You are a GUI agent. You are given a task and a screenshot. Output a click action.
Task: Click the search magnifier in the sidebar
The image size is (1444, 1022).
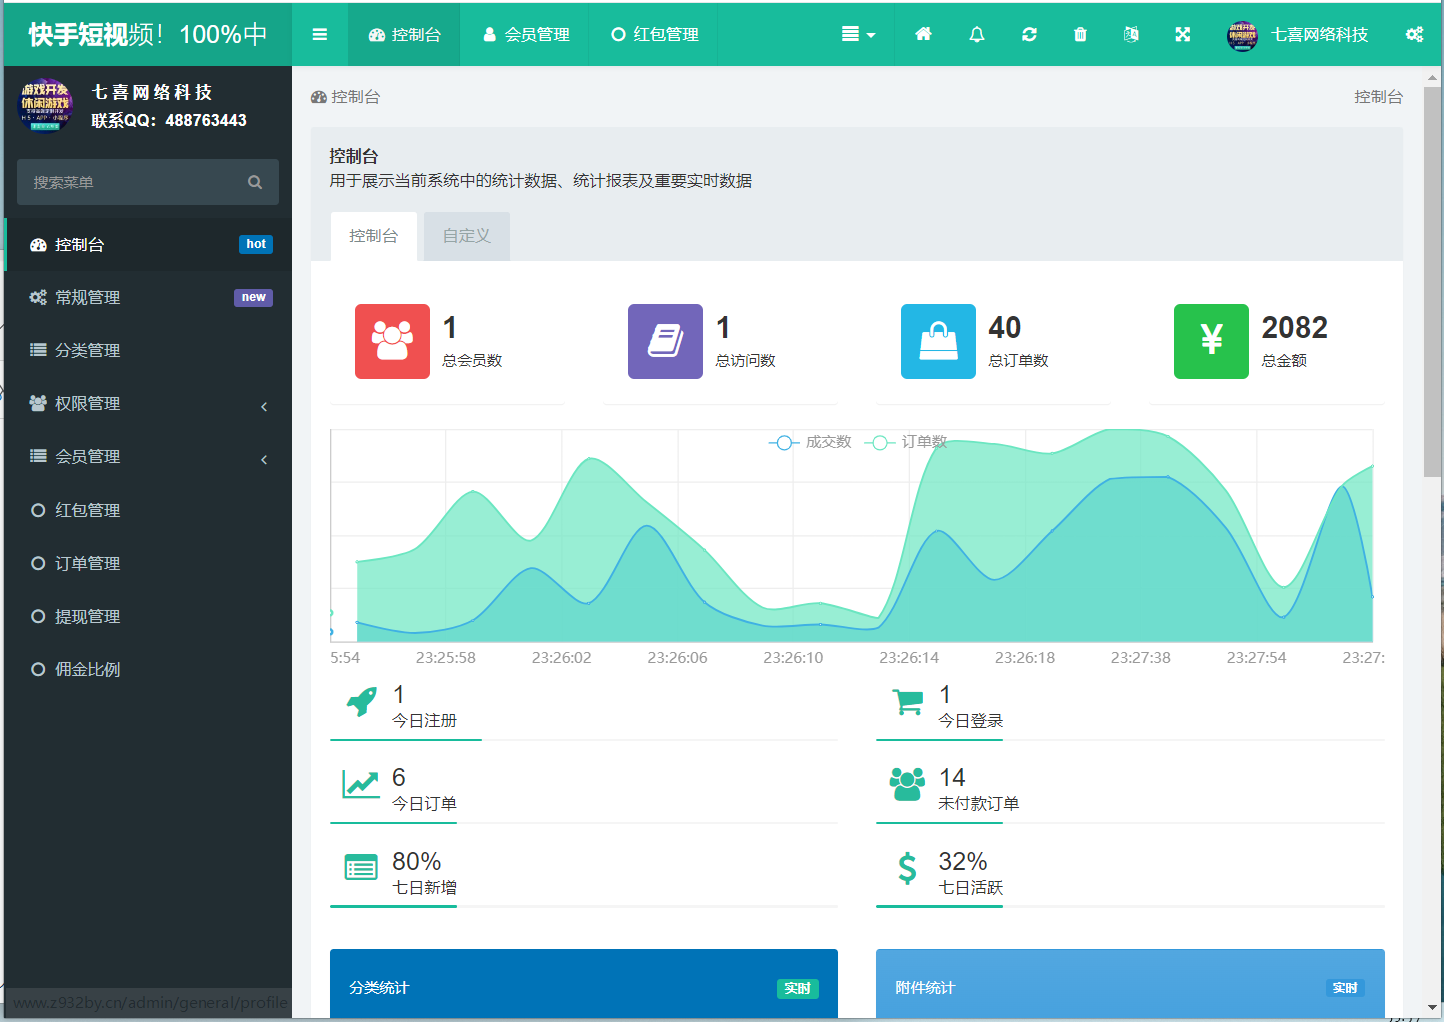tap(255, 182)
